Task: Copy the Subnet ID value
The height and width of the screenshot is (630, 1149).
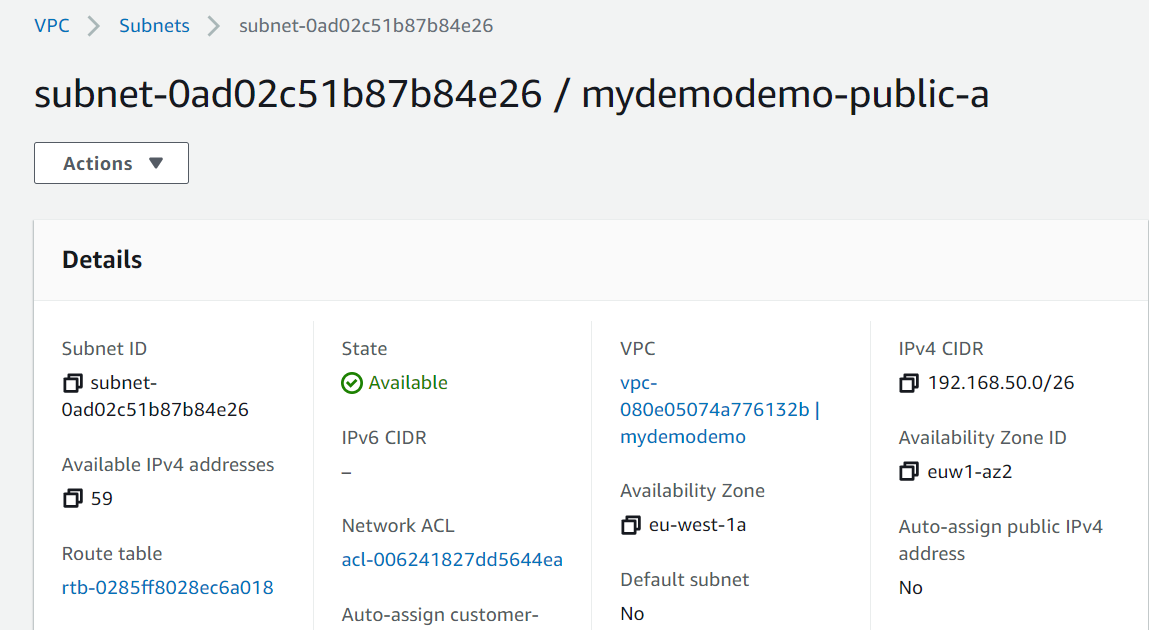Action: click(72, 383)
